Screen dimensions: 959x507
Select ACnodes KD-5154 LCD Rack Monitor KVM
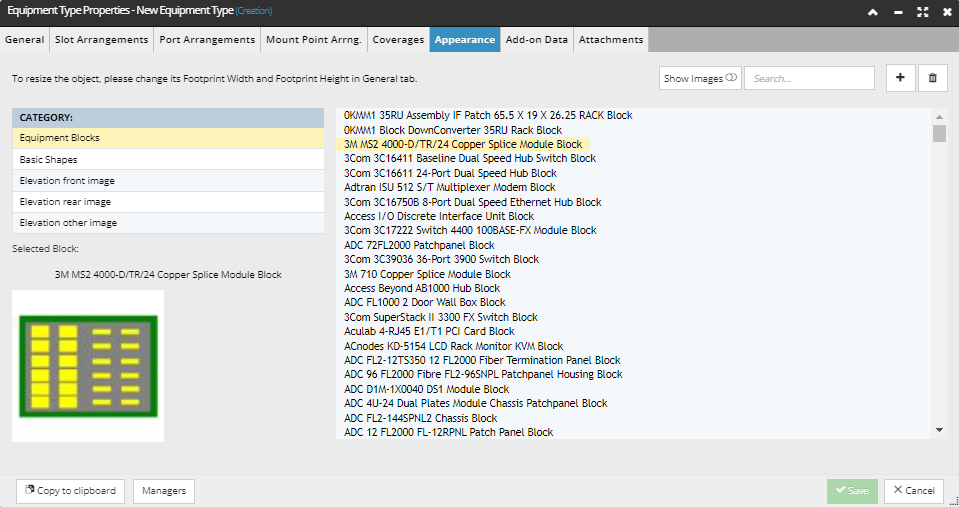tap(453, 346)
